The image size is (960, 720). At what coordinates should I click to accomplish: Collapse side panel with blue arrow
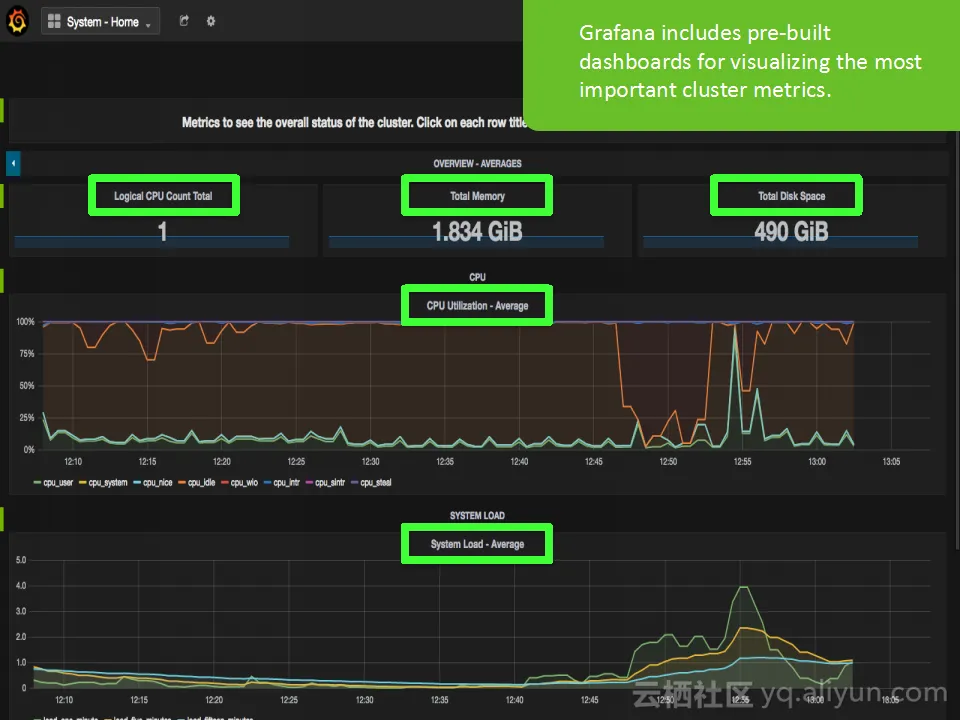(13, 163)
